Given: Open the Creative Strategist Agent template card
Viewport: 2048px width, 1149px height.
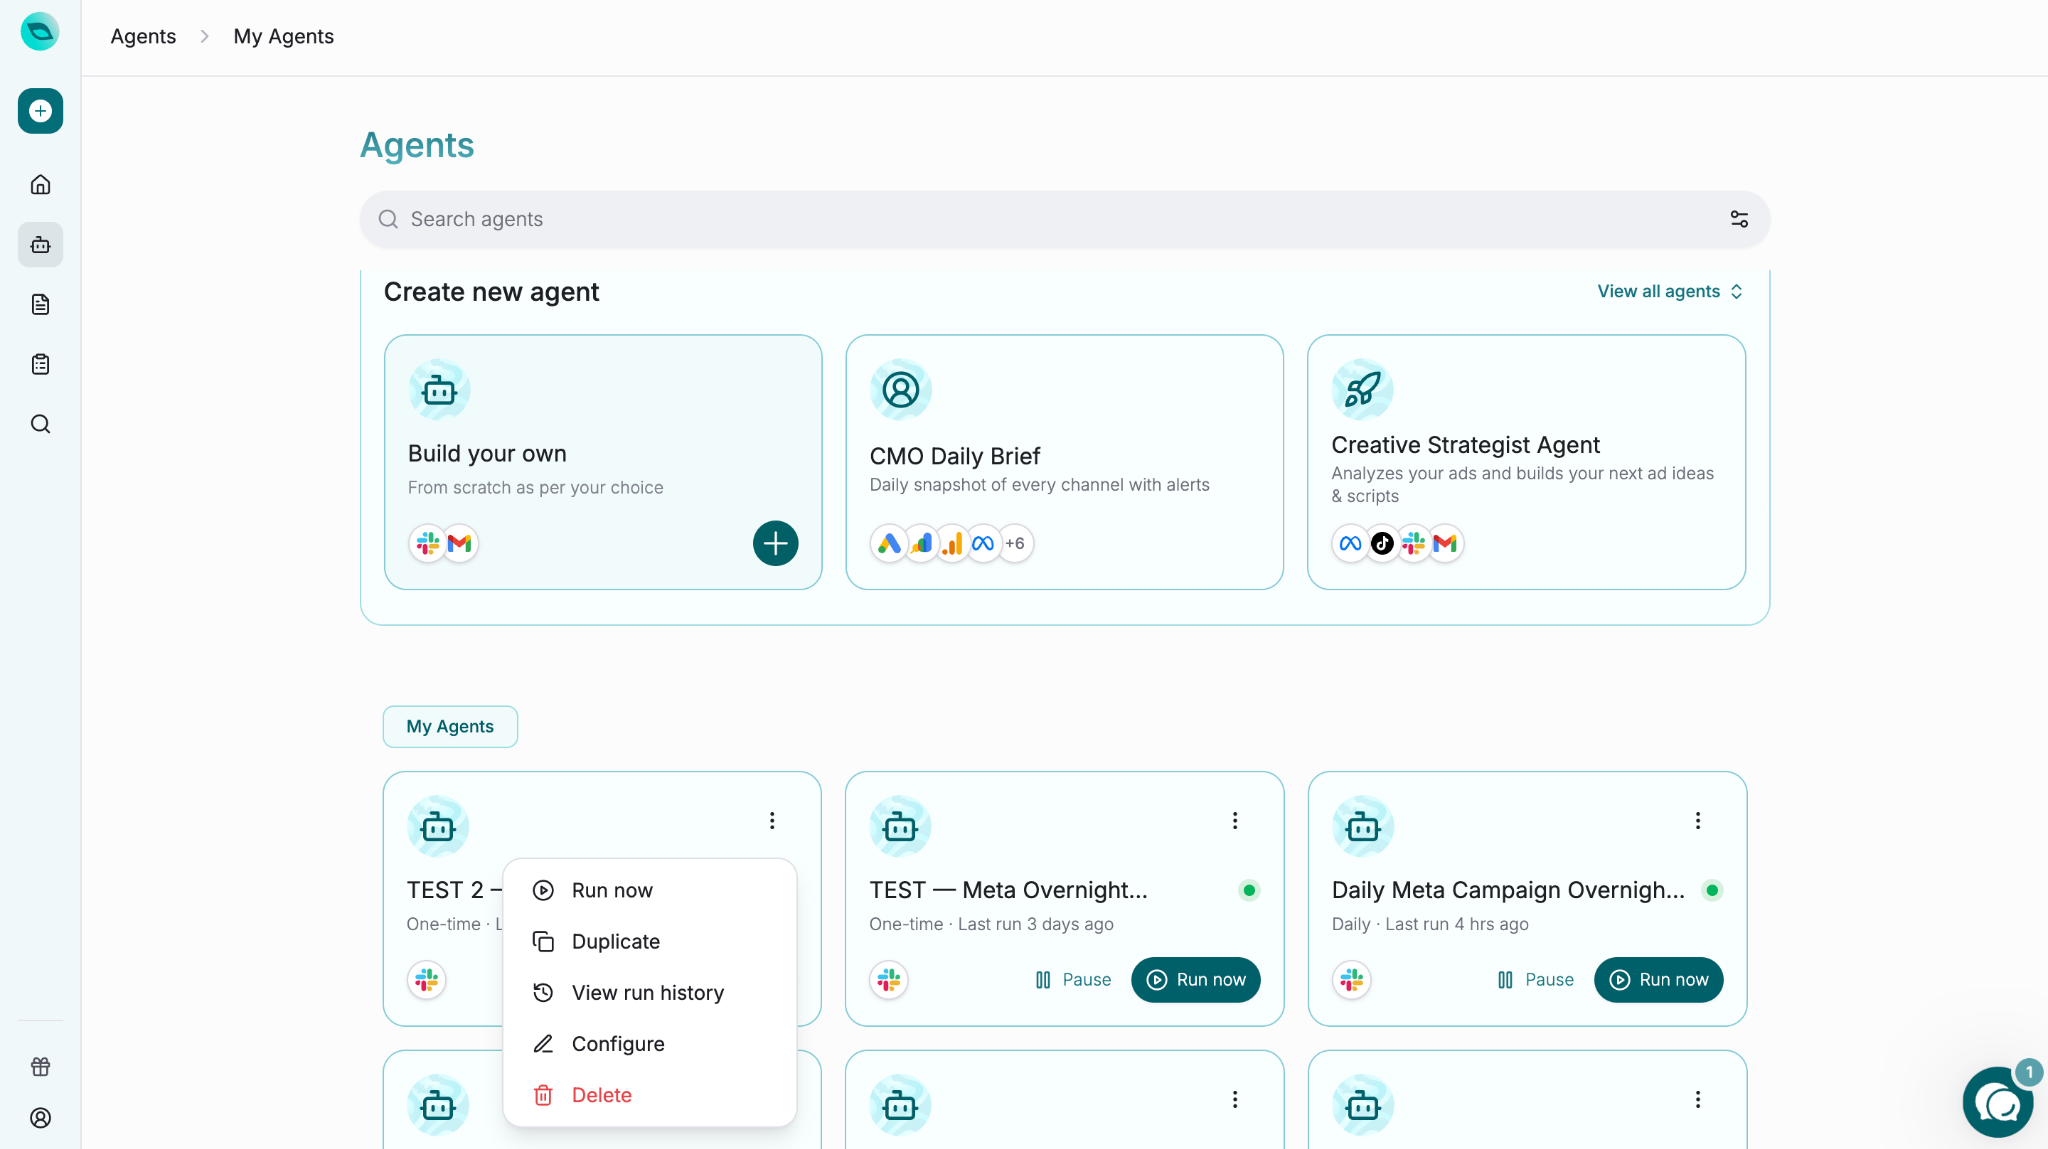Looking at the screenshot, I should [x=1526, y=462].
